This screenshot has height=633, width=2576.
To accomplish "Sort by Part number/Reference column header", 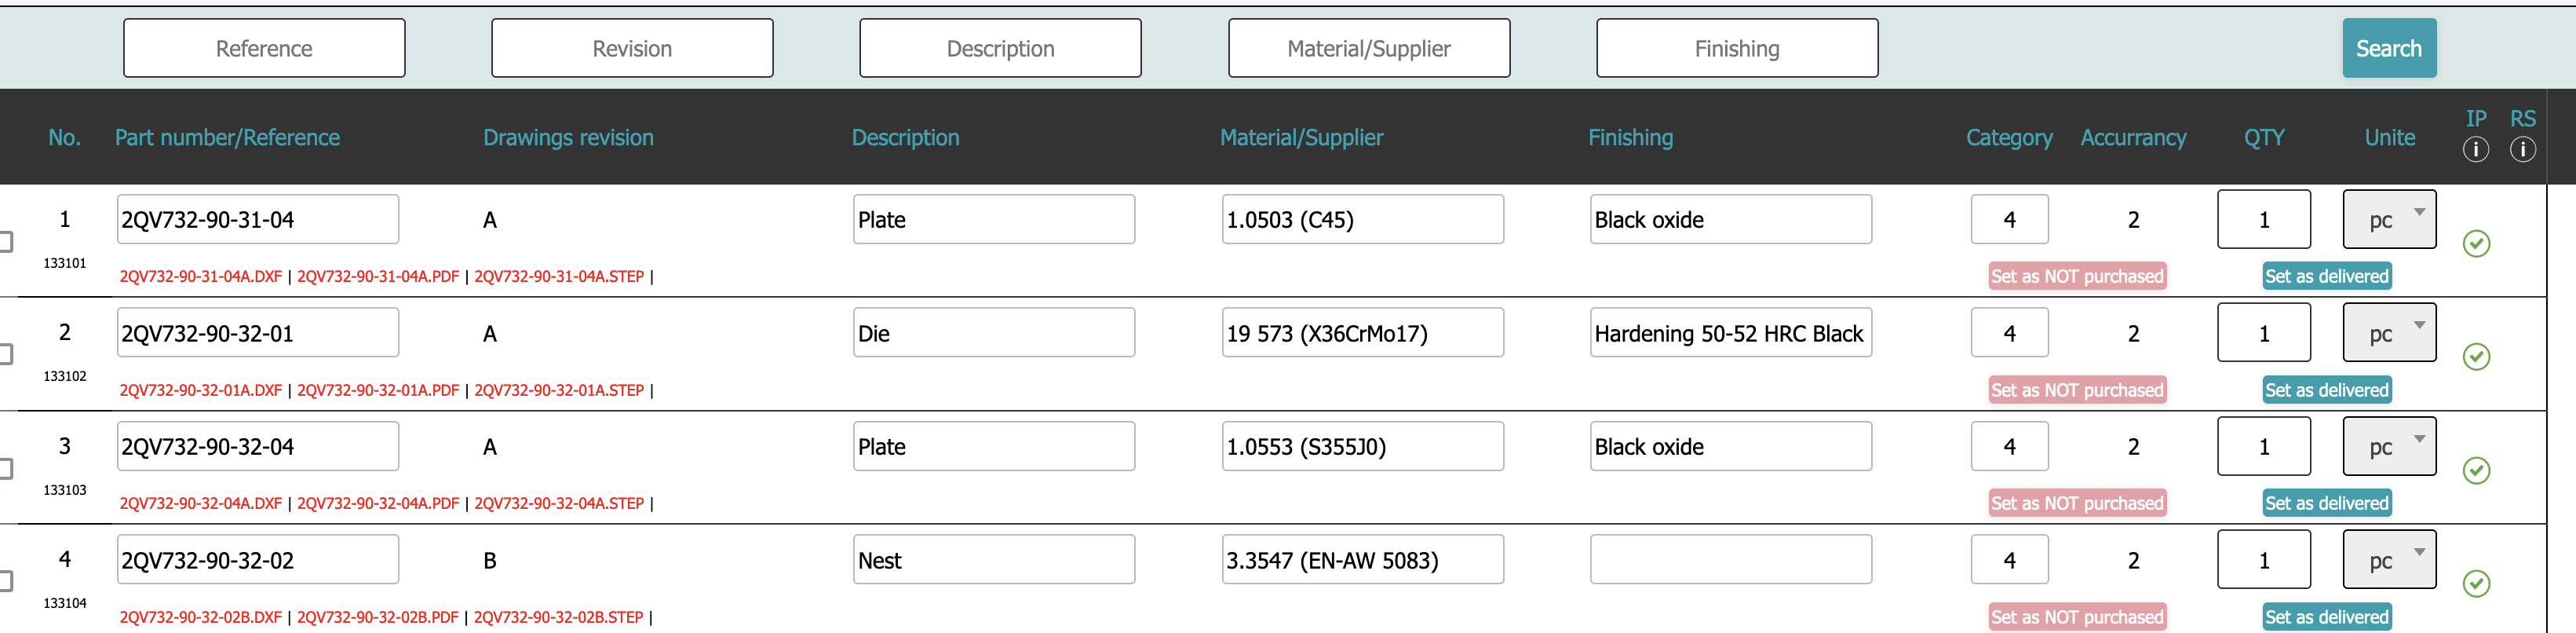I will (227, 138).
